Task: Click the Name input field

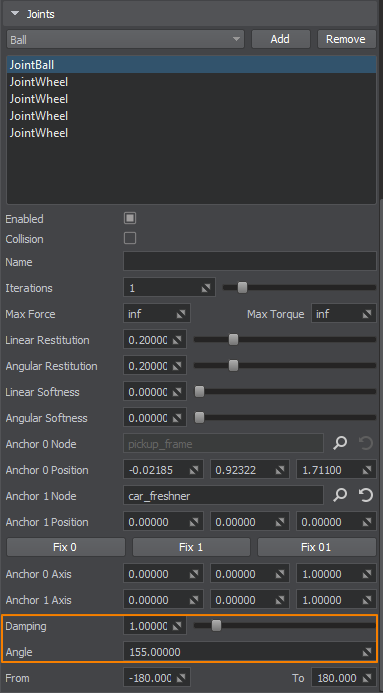Action: click(x=250, y=262)
